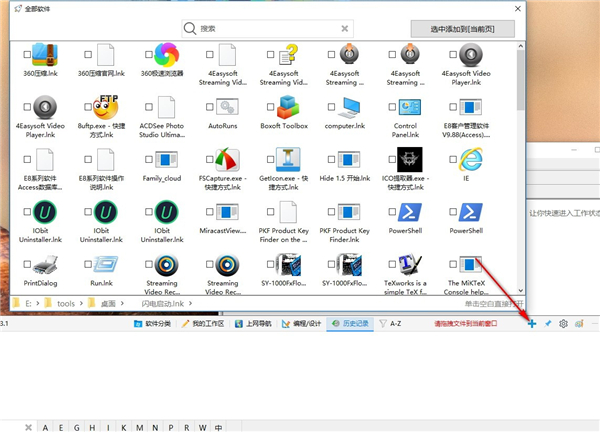Select the 历史记录 tab
Screen dimensions: 600x432
(x=350, y=324)
